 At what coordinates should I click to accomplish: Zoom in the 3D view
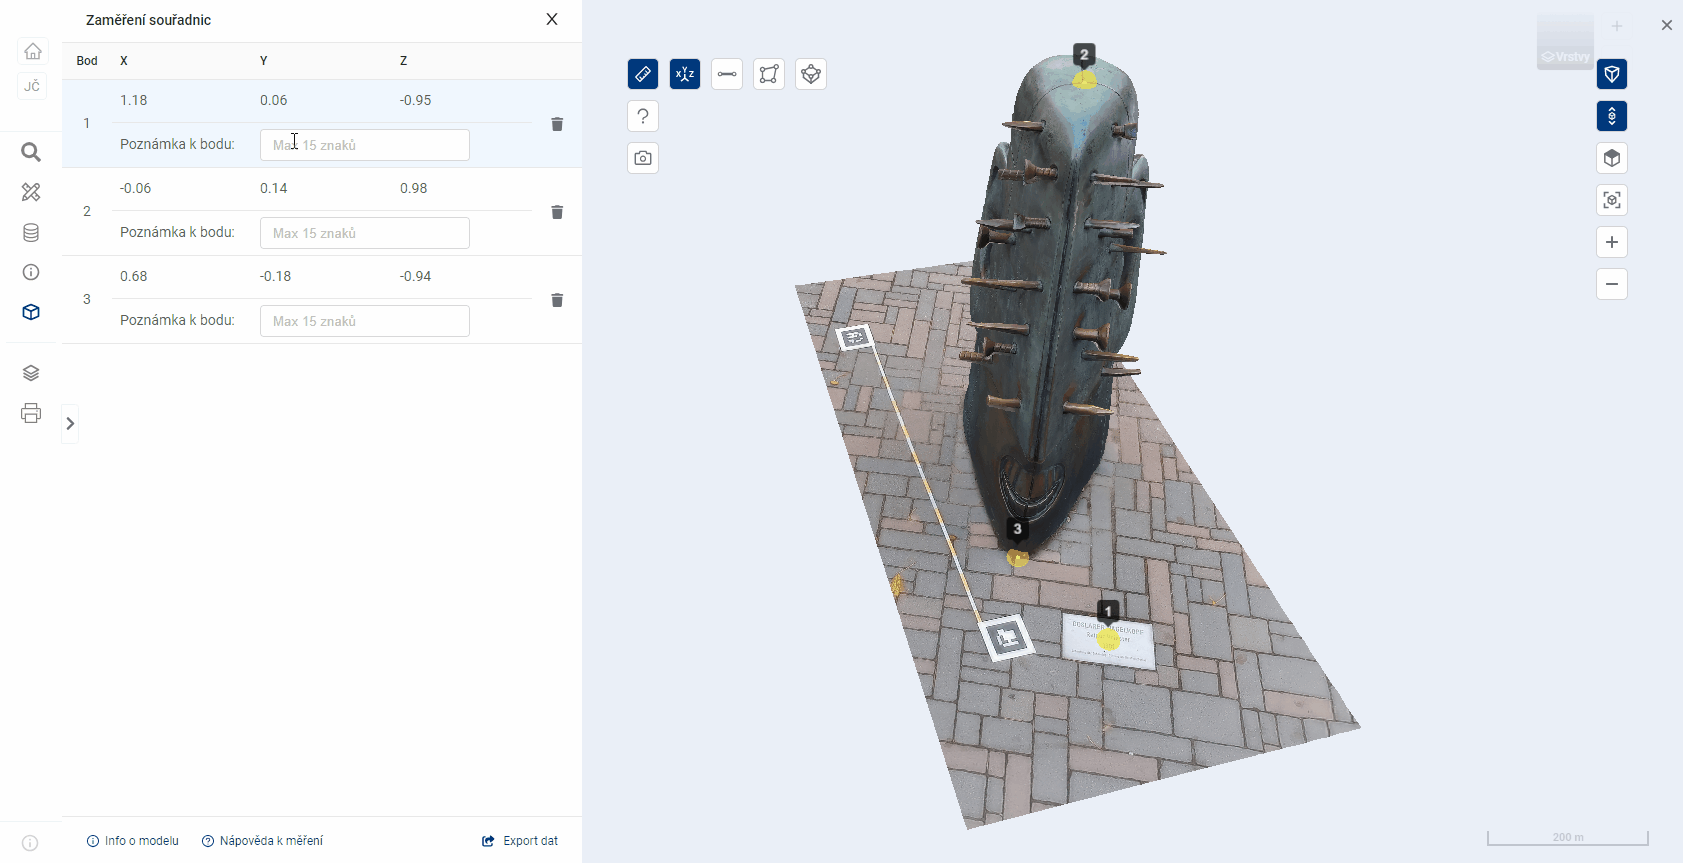pyautogui.click(x=1612, y=242)
